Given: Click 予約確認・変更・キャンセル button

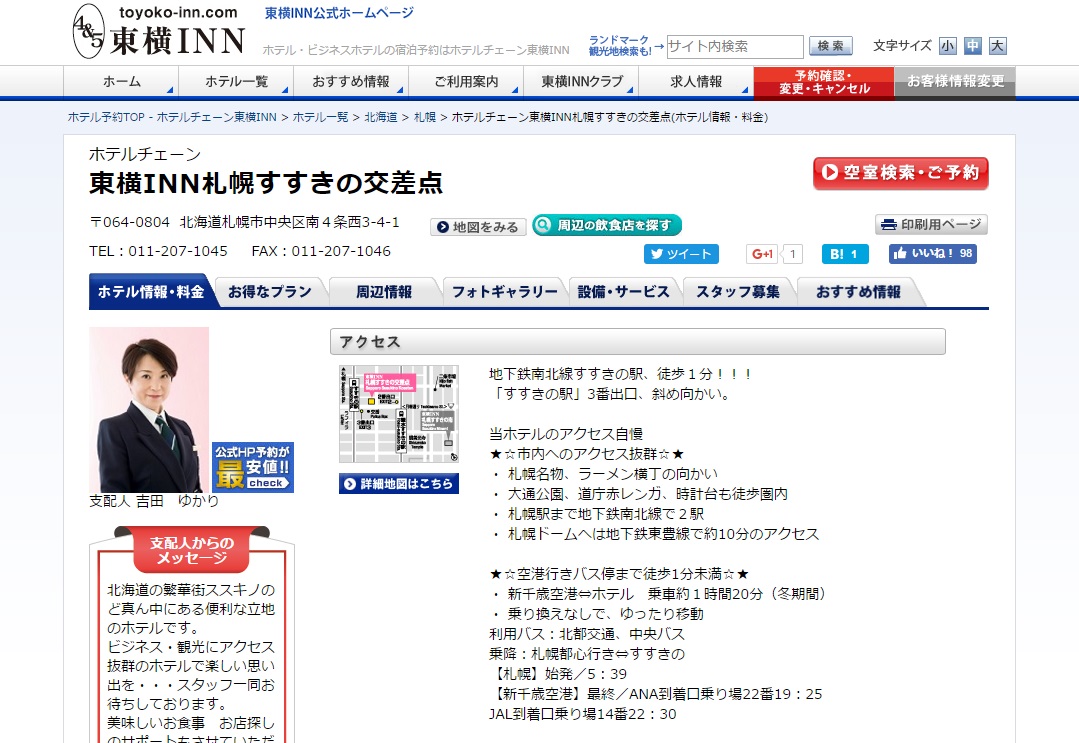Looking at the screenshot, I should (824, 83).
